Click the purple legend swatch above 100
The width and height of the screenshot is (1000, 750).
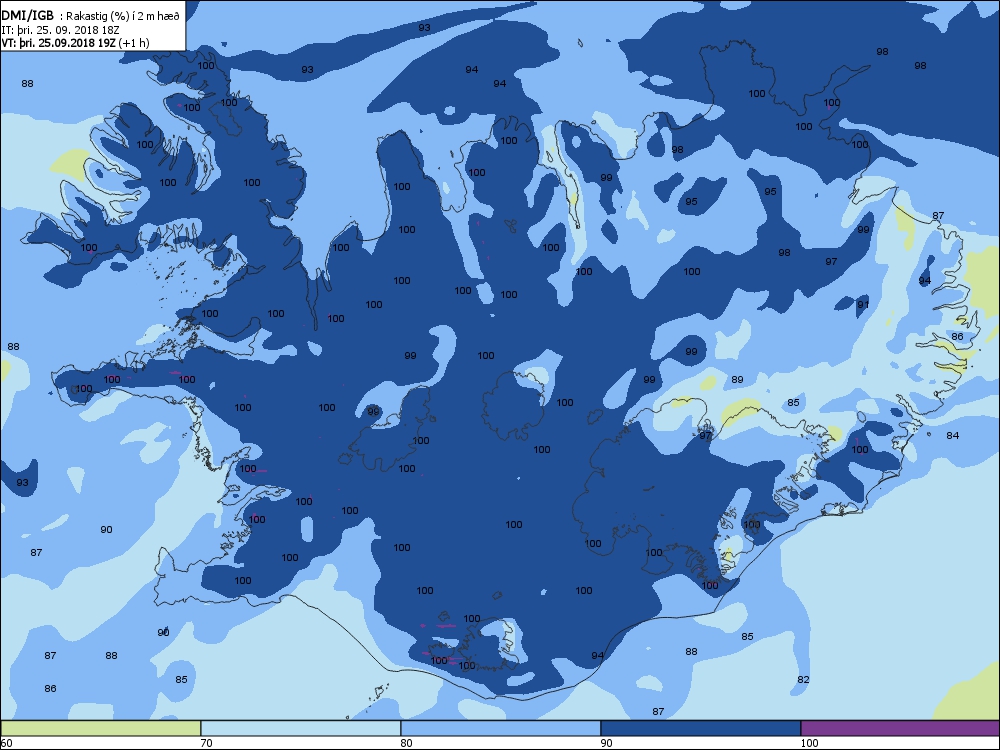pos(900,728)
